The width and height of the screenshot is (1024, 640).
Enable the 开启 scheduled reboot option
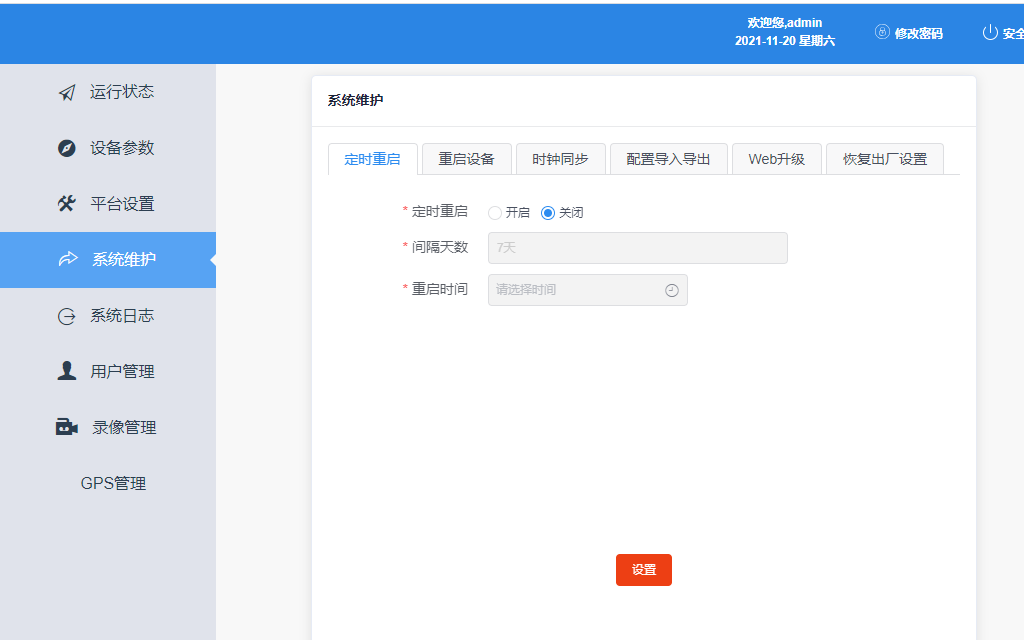coord(495,212)
